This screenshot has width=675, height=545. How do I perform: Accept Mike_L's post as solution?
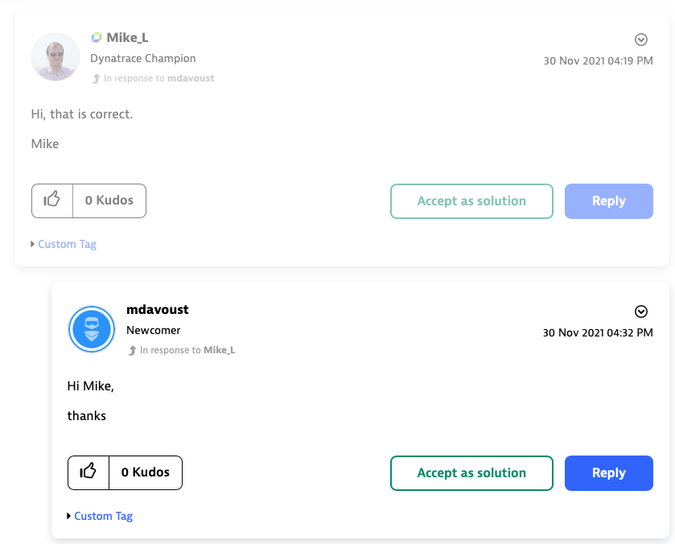click(x=471, y=201)
